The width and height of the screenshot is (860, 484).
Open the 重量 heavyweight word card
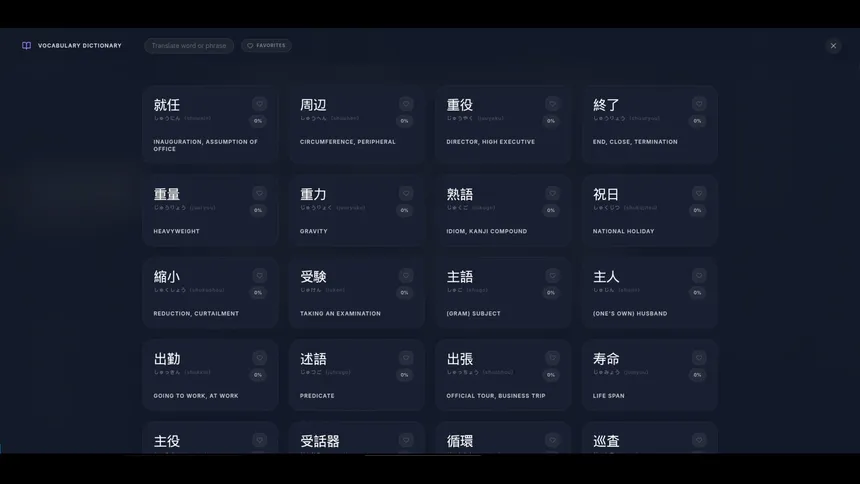pyautogui.click(x=210, y=211)
